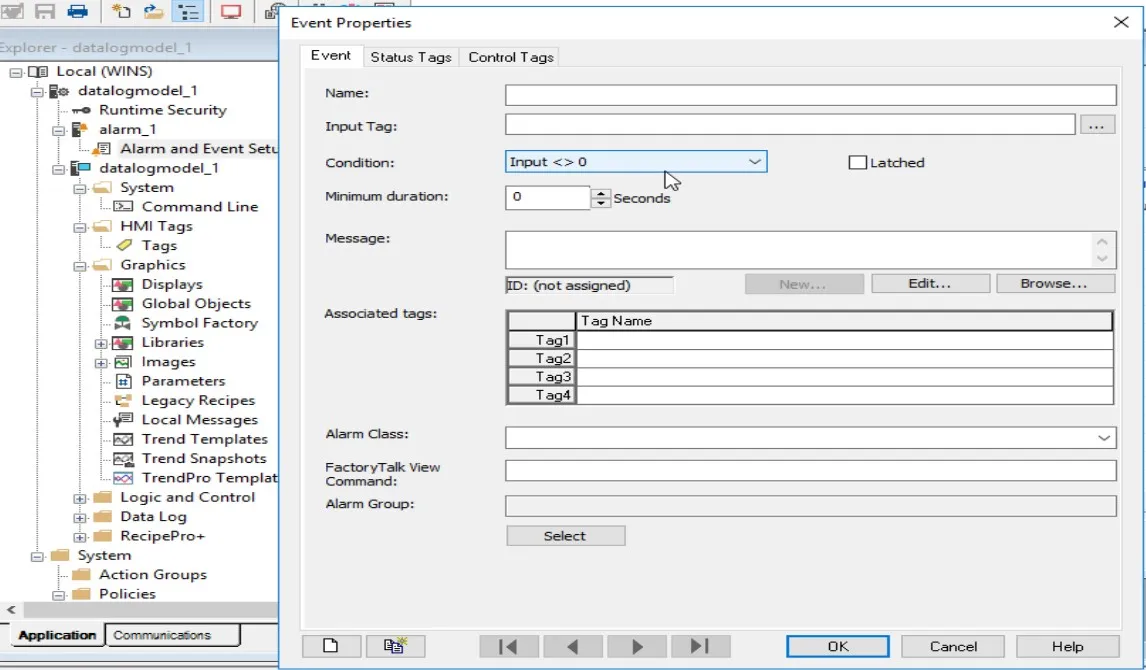Click the Parameters icon in the tree
The image size is (1146, 670).
coord(124,381)
